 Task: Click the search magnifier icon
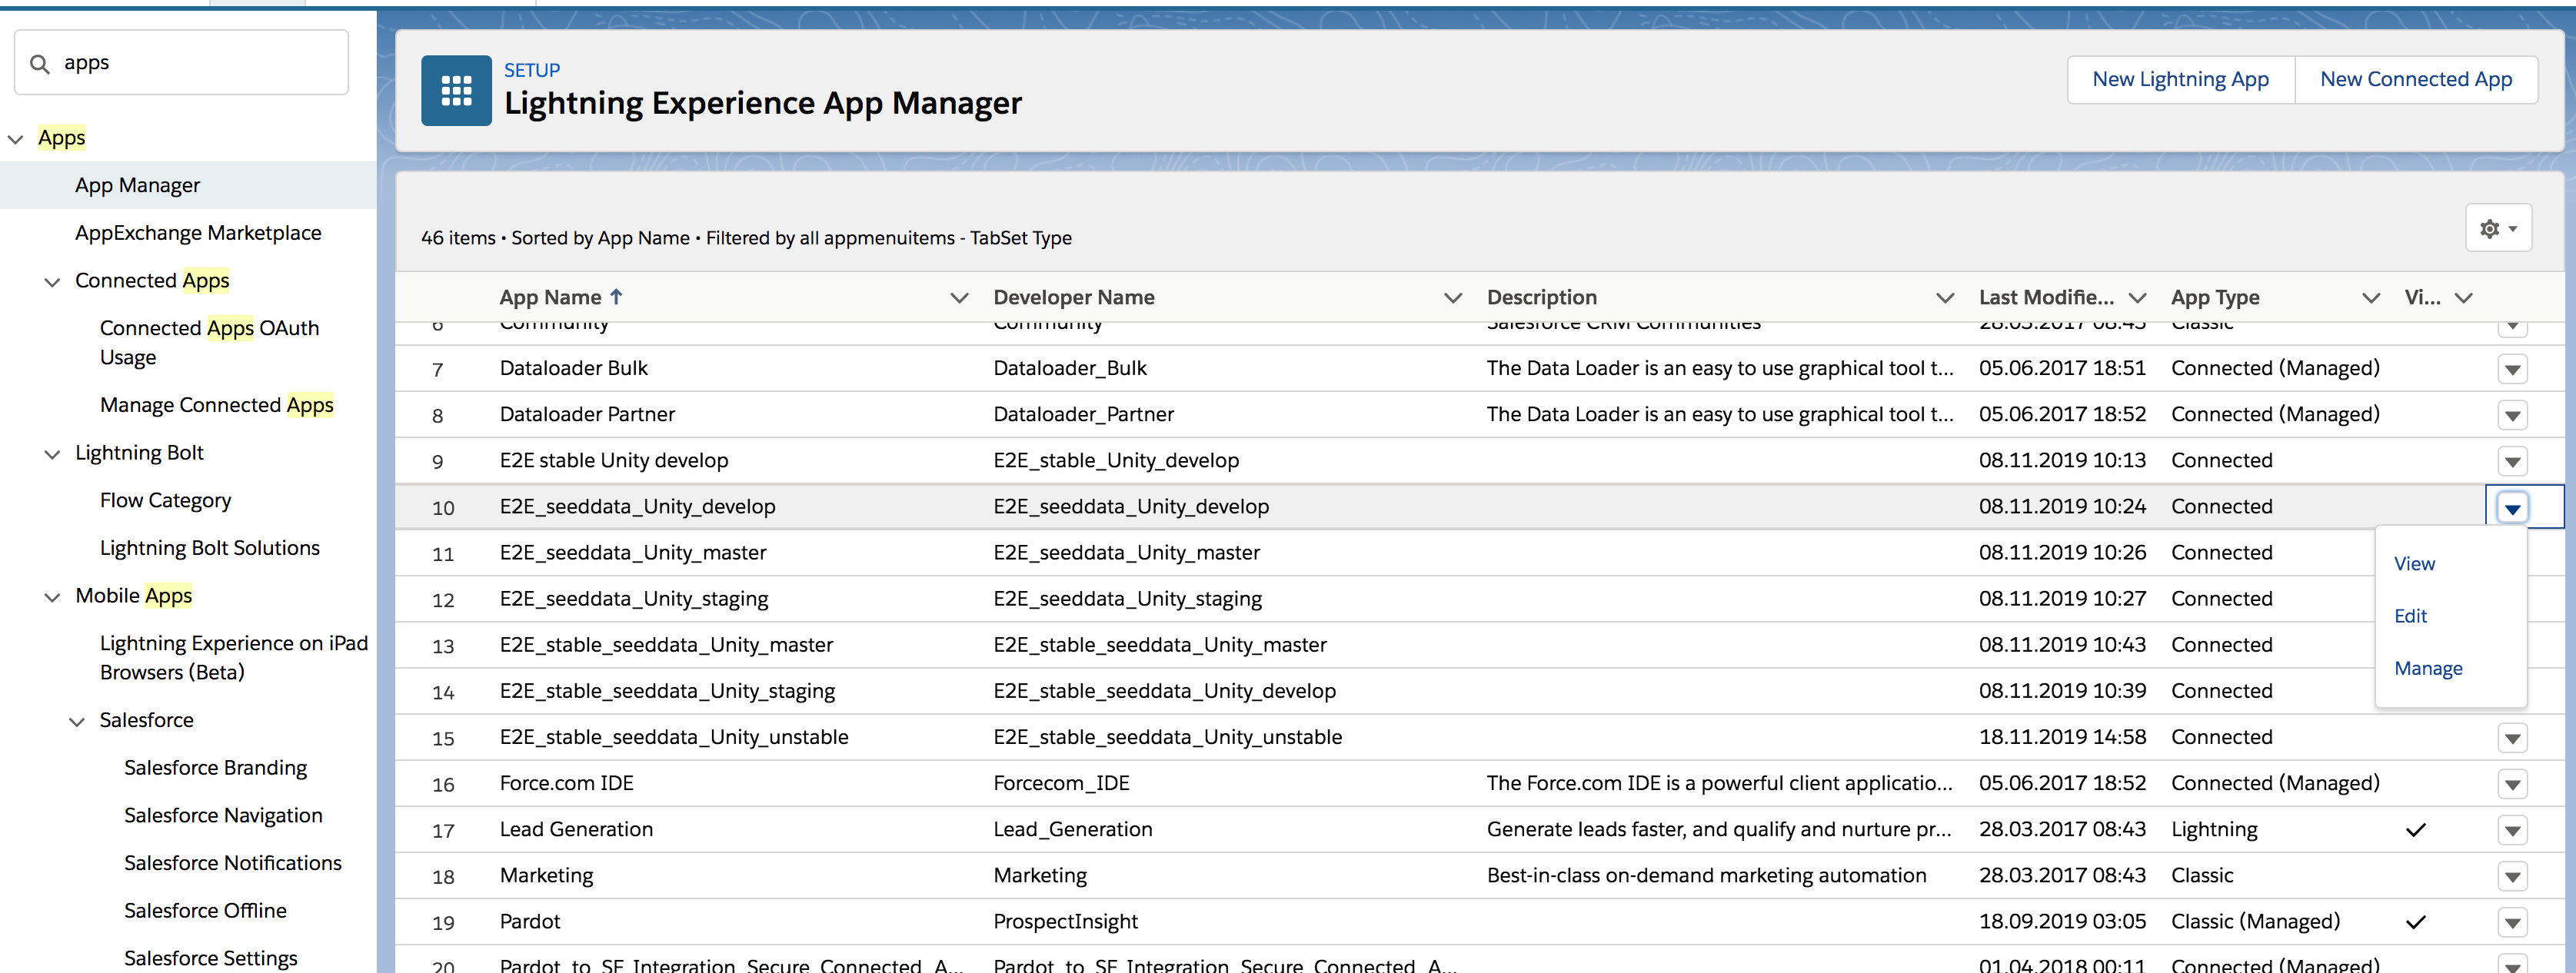point(40,64)
